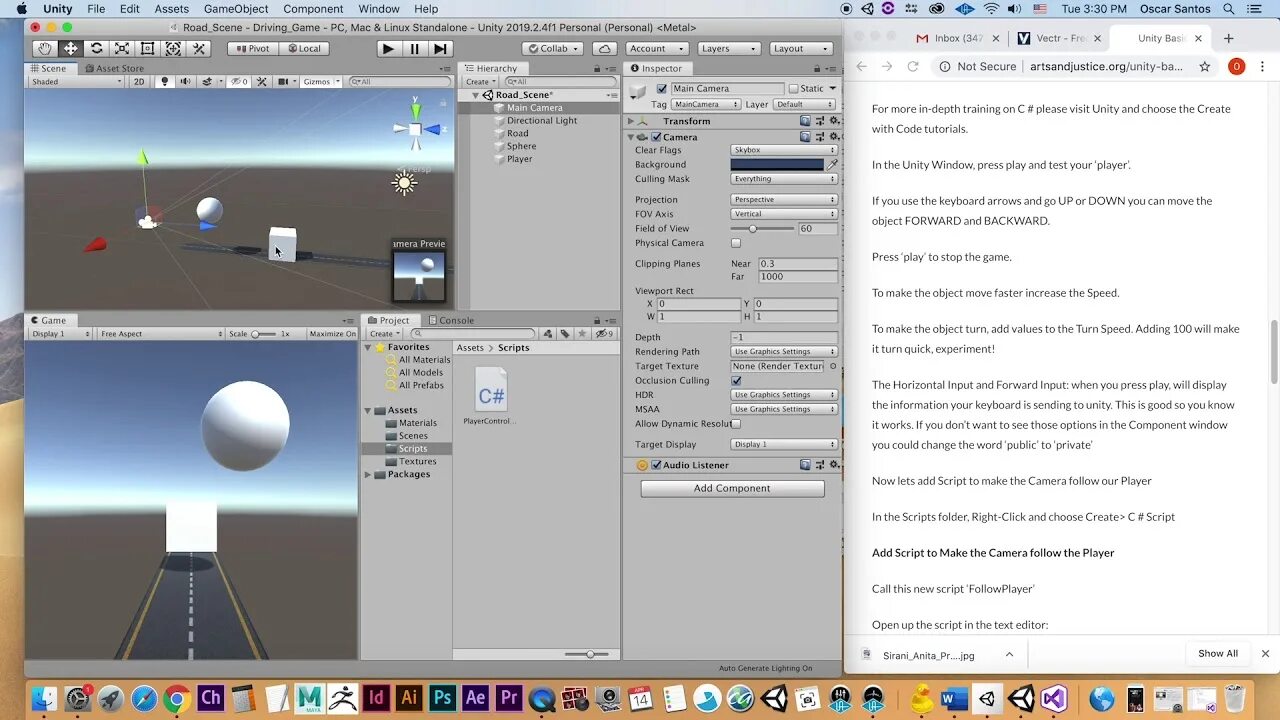The width and height of the screenshot is (1280, 720).
Task: Open the Clear Flags Skybox dropdown
Action: coord(784,150)
